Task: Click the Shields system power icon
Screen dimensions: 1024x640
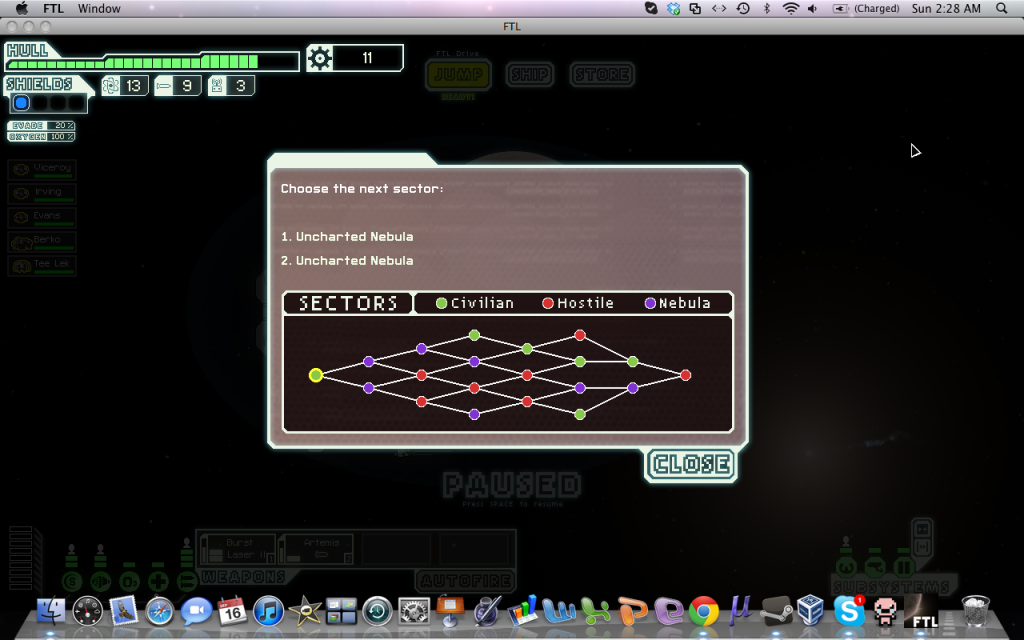Action: pos(72,581)
